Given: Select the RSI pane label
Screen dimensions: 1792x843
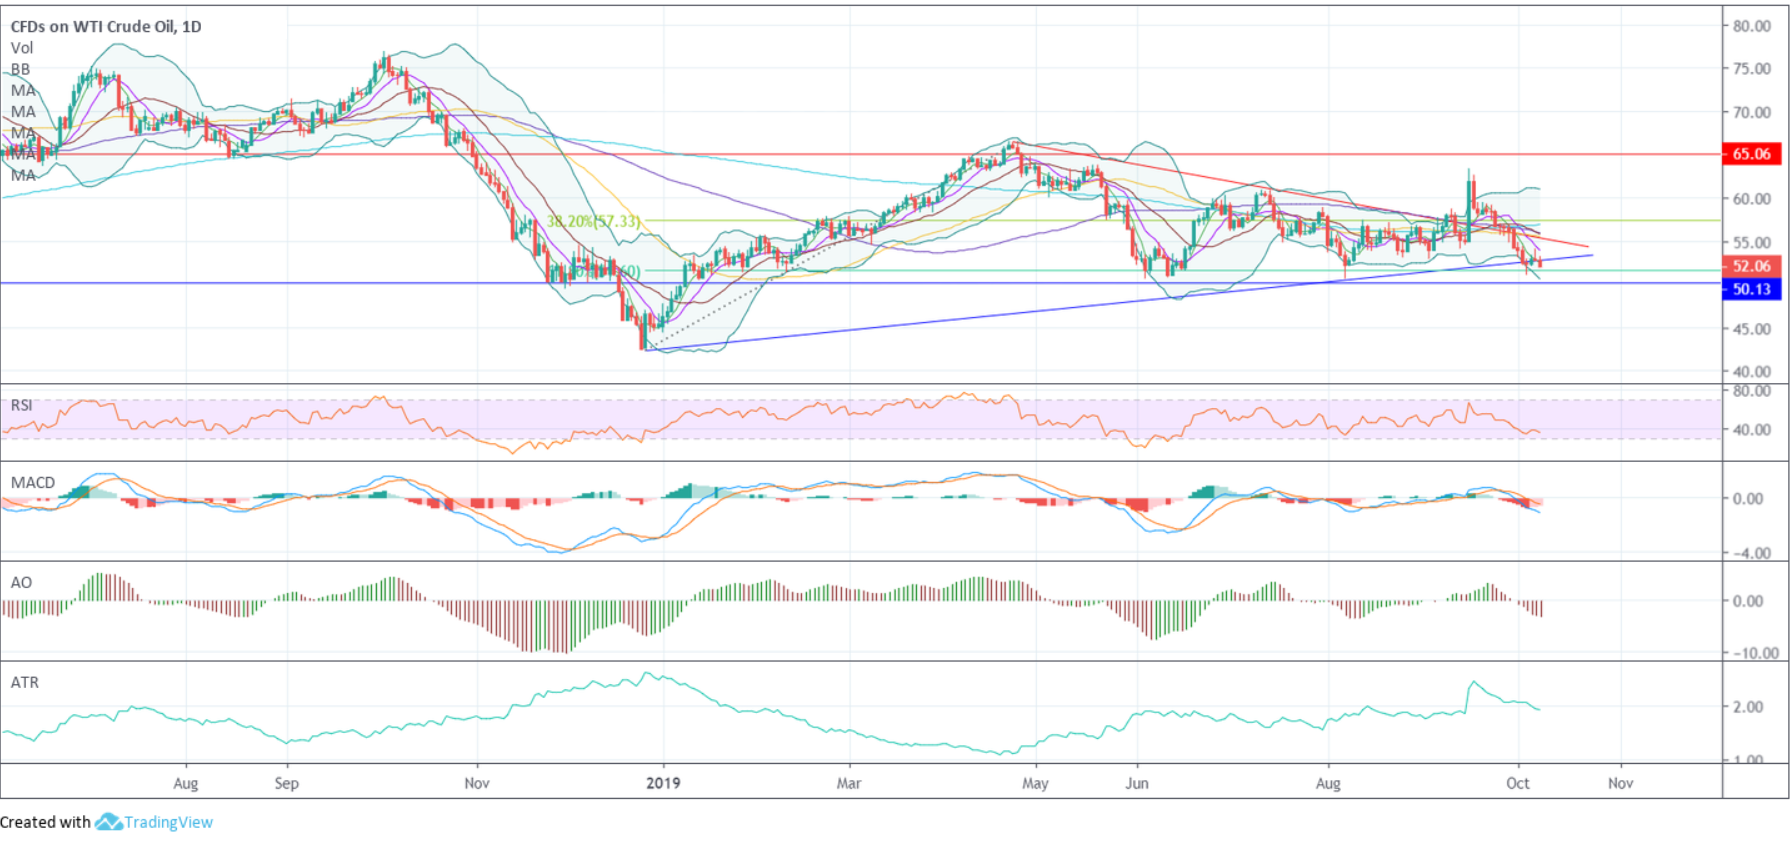Looking at the screenshot, I should (x=22, y=405).
